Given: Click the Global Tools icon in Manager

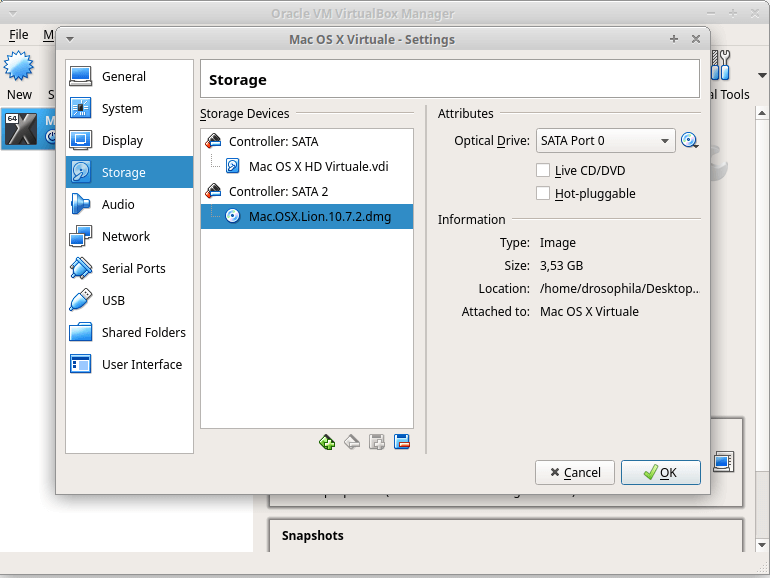Looking at the screenshot, I should click(721, 65).
